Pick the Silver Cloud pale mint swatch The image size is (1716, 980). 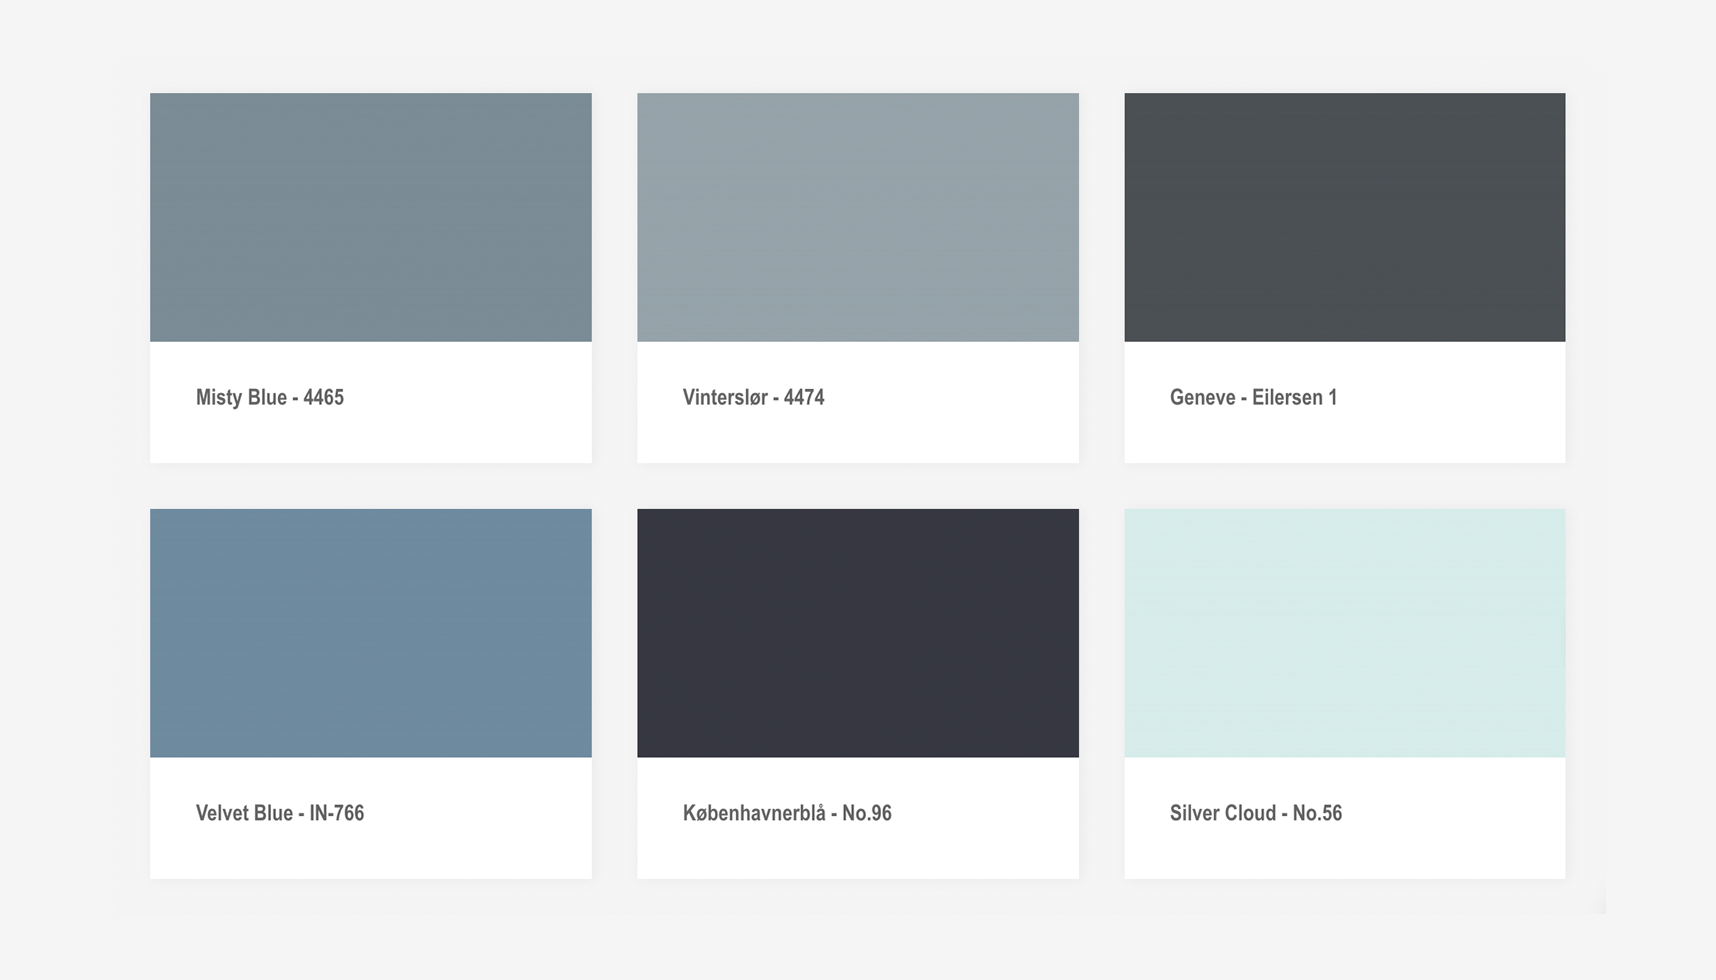pos(1344,632)
